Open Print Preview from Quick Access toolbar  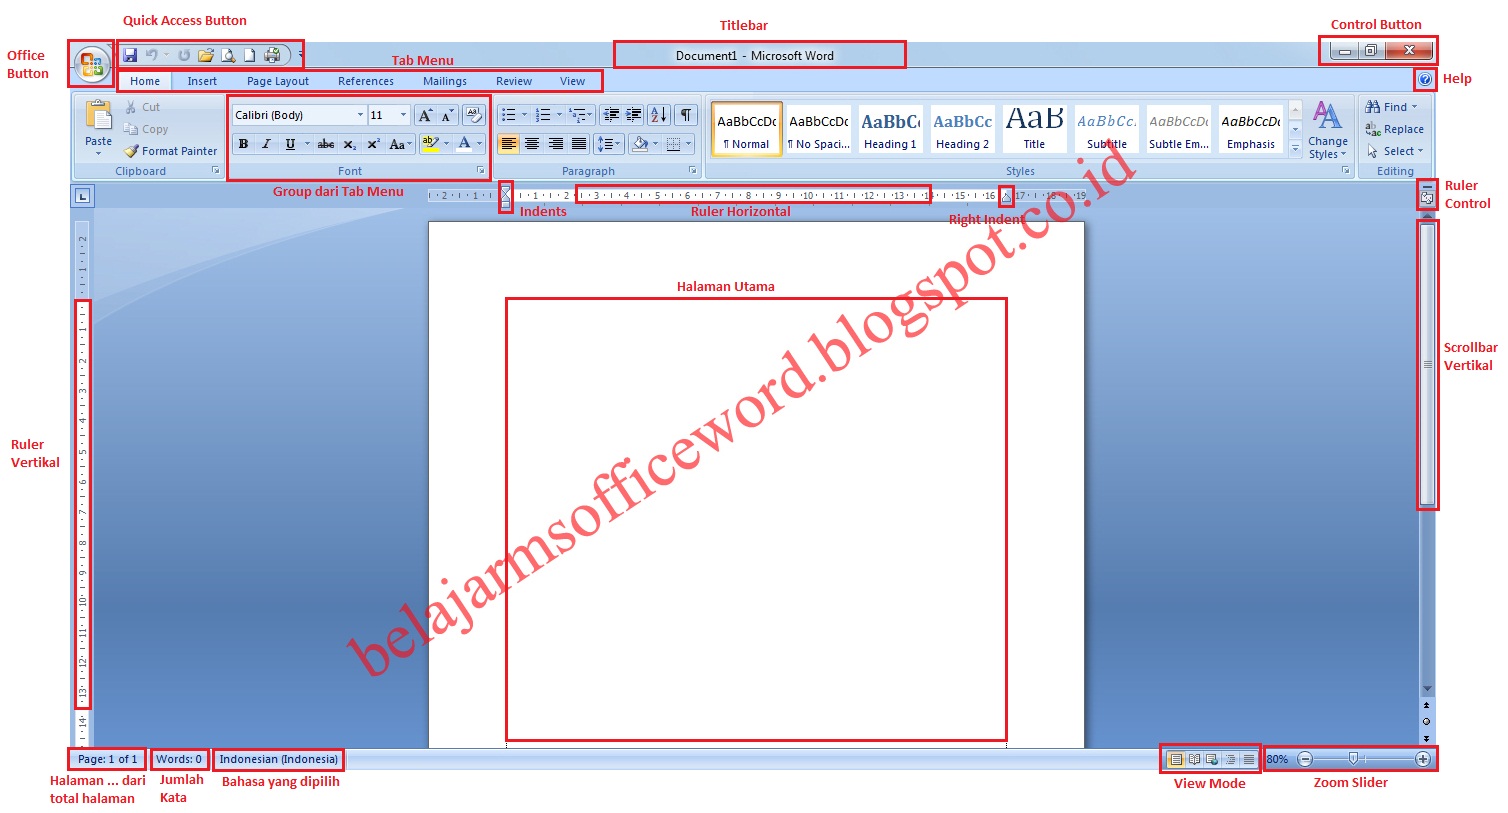(229, 55)
